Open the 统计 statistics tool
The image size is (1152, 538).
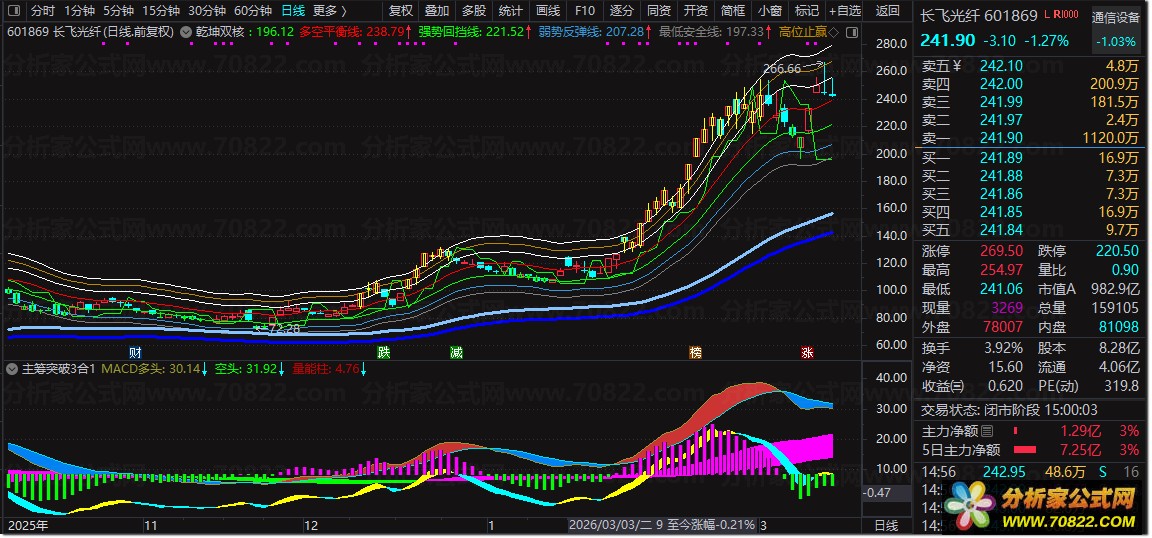[511, 10]
